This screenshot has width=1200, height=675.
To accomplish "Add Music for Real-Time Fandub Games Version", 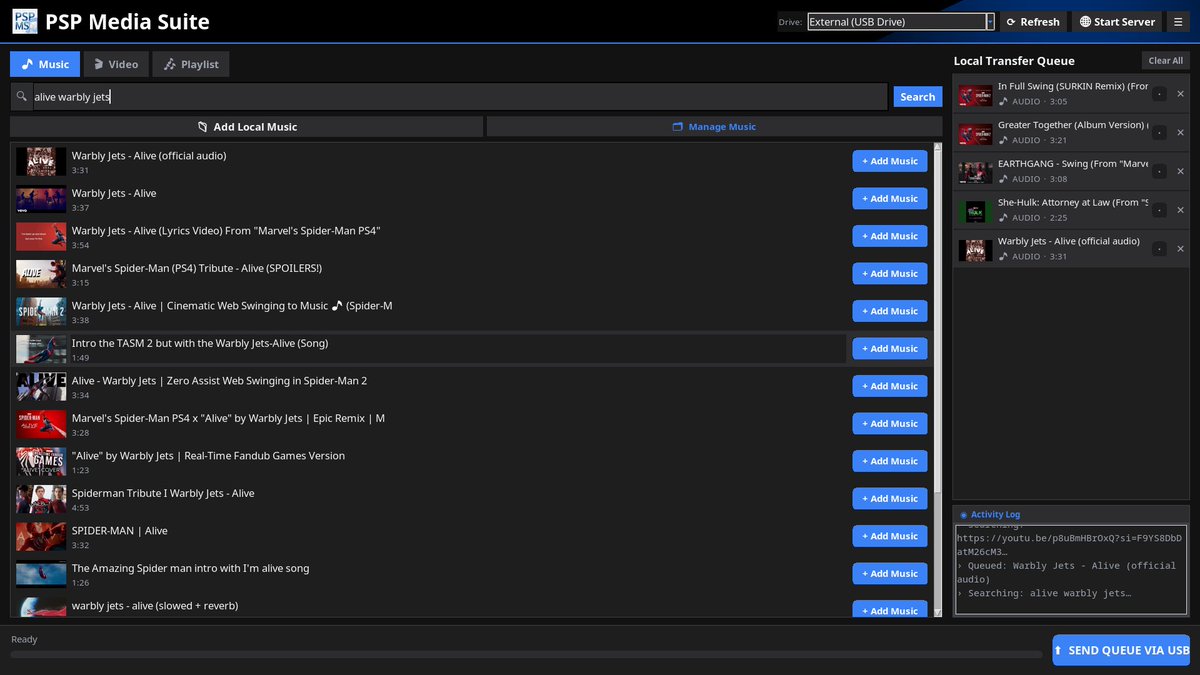I will 889,461.
